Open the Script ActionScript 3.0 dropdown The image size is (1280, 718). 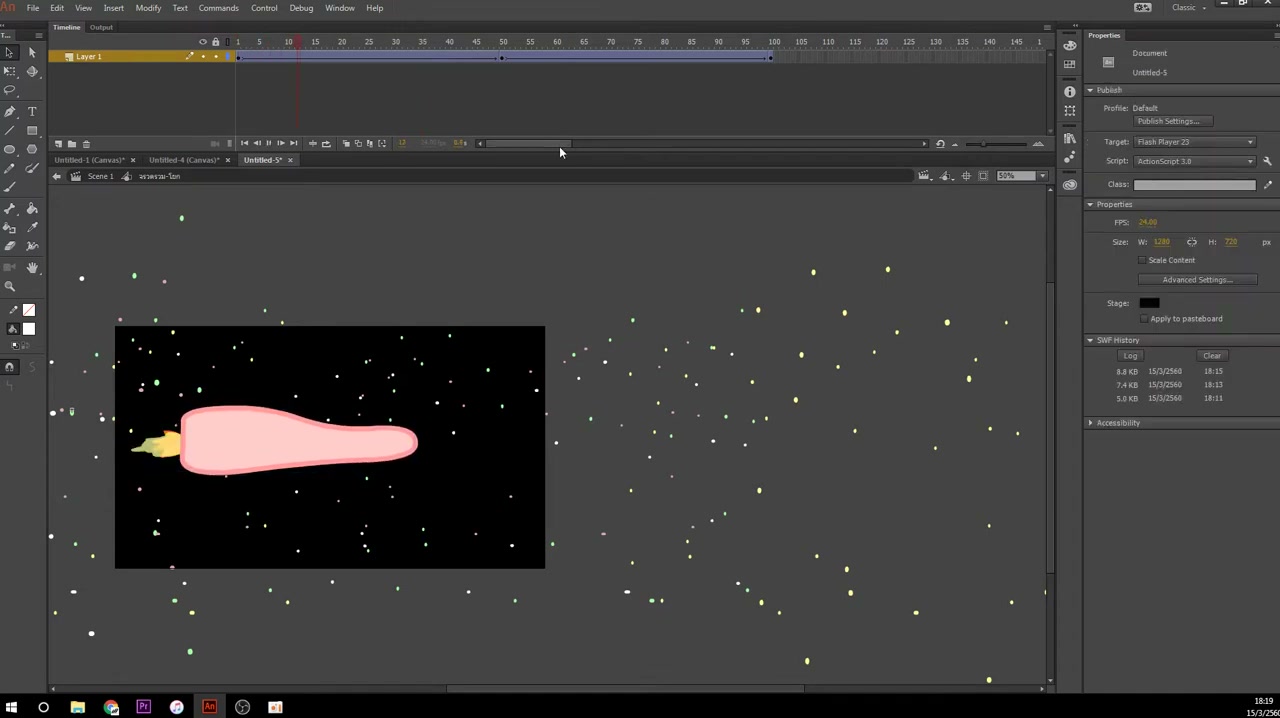pos(1194,161)
